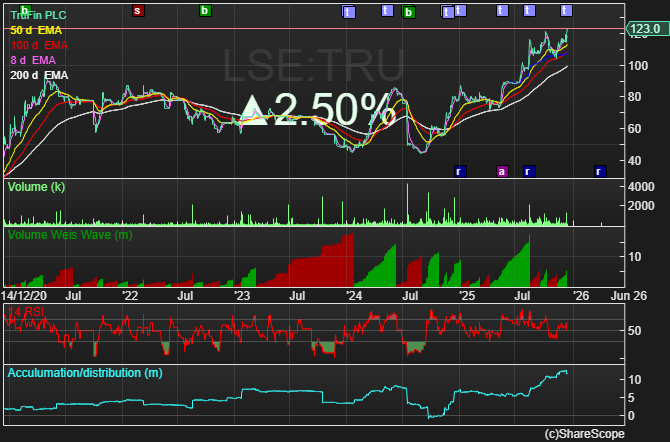Click the red 's' sell marker
Viewport: 670px width, 442px height.
pos(137,11)
